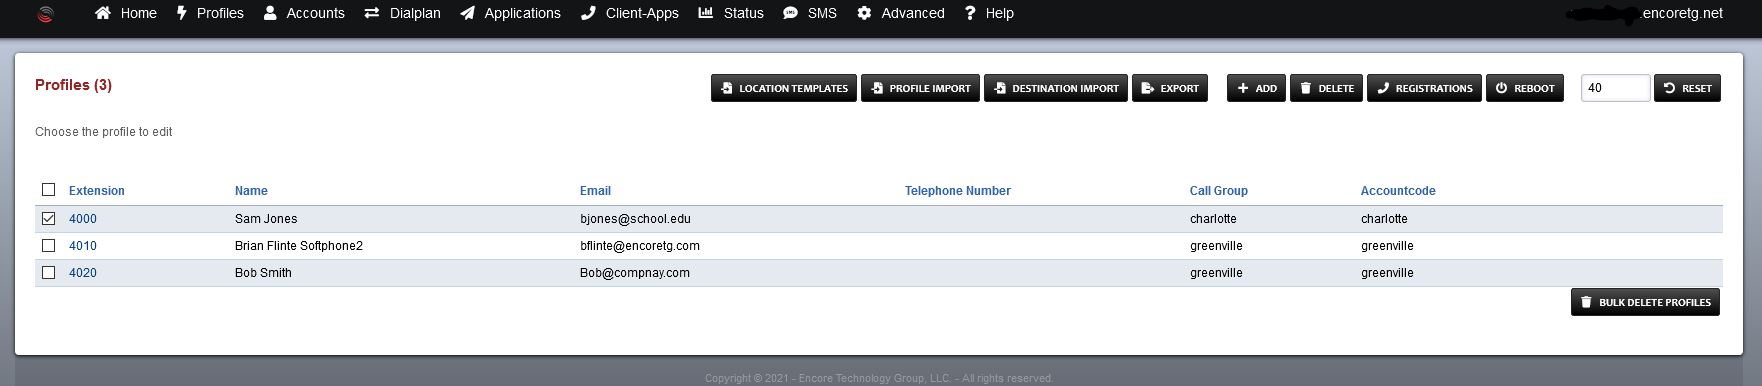Open extension 4020 profile link
This screenshot has height=386, width=1762.
[x=83, y=273]
